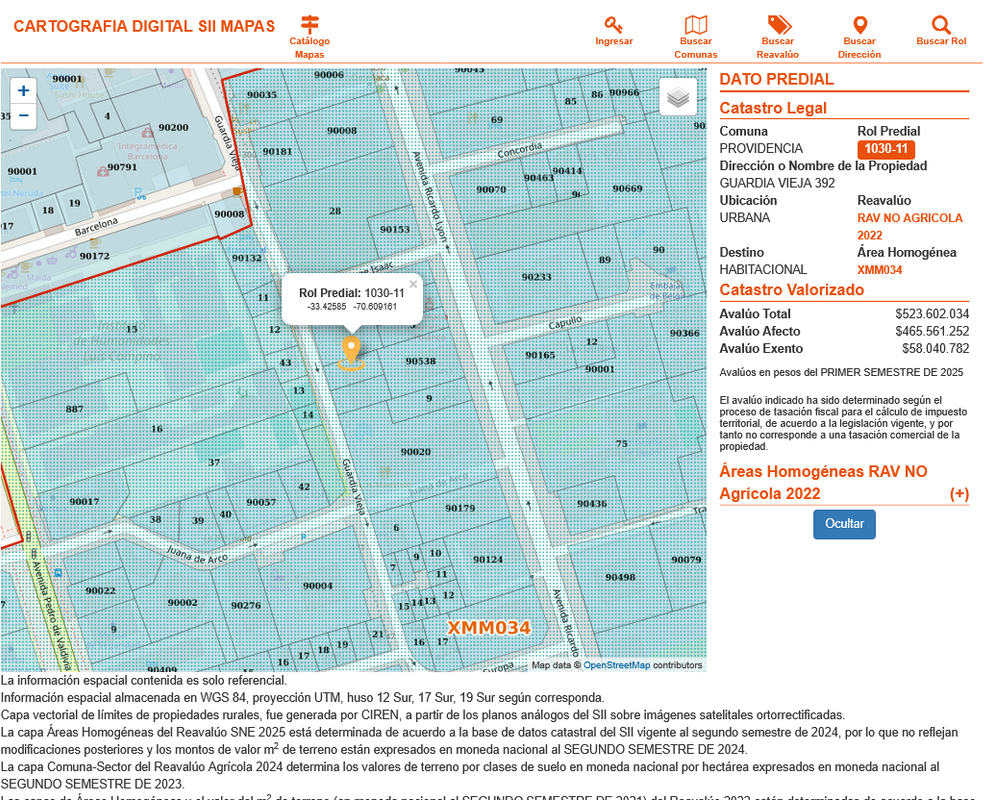Click the orange XMM034 label on map

(489, 628)
